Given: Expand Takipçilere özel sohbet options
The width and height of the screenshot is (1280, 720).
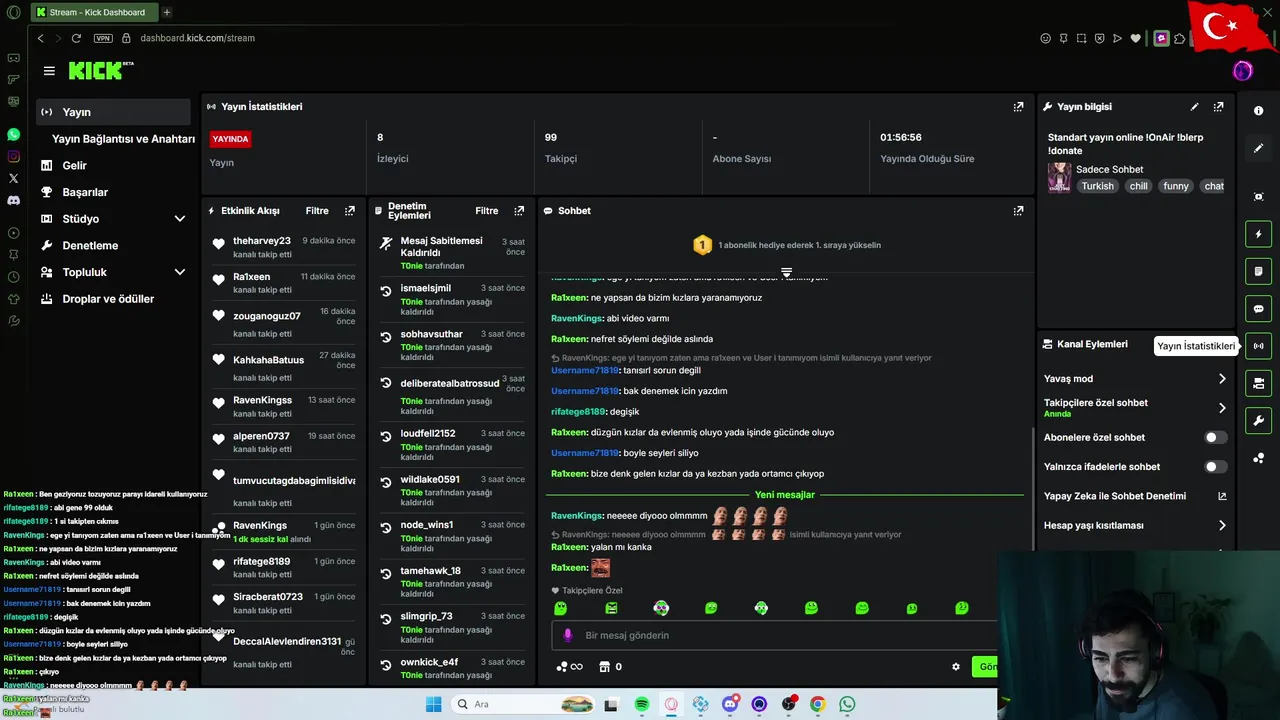Looking at the screenshot, I should 1221,408.
